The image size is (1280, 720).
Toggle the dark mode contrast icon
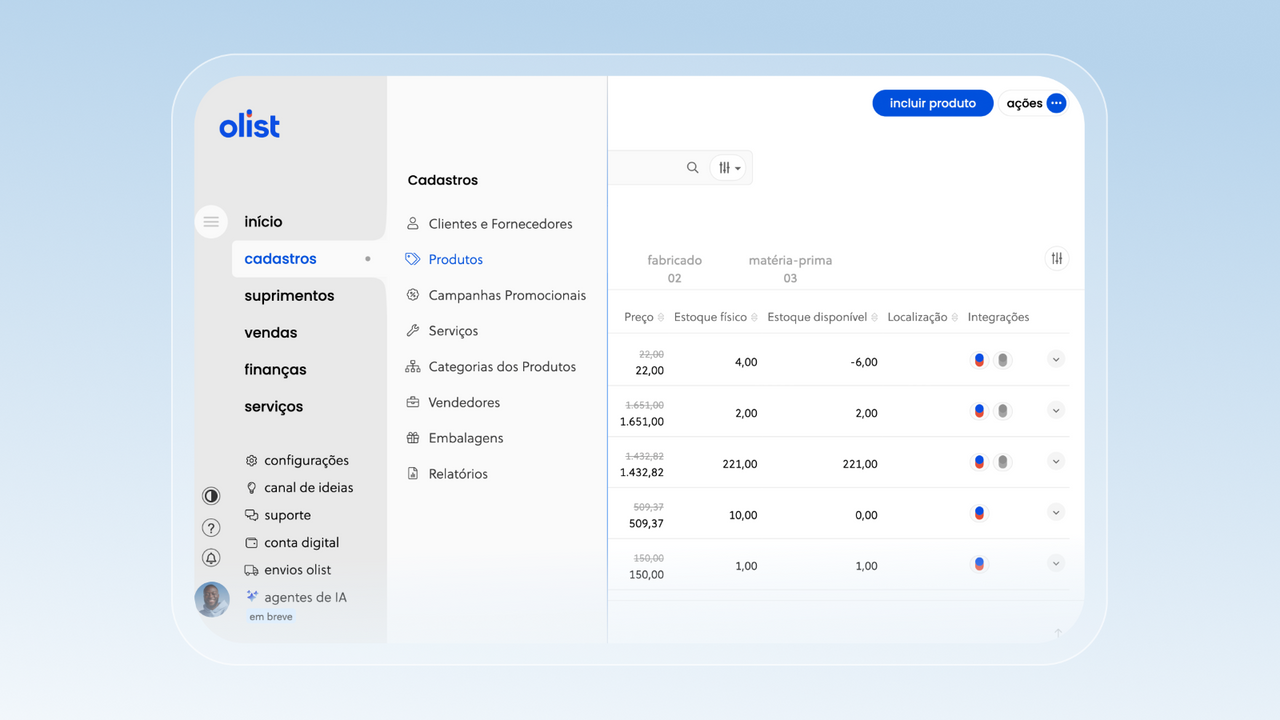[211, 496]
